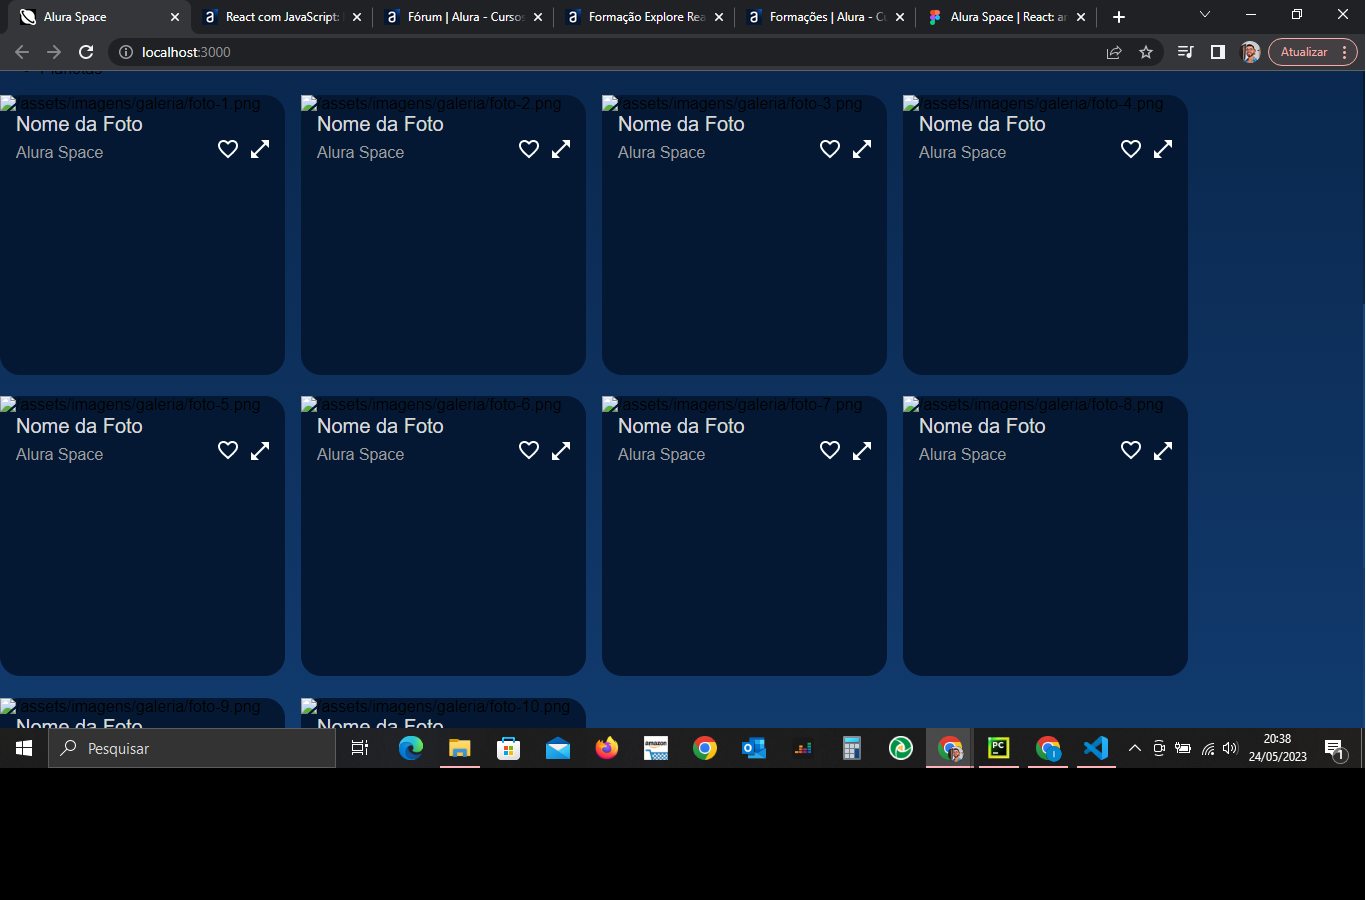Open File Explorer from the taskbar

[460, 748]
